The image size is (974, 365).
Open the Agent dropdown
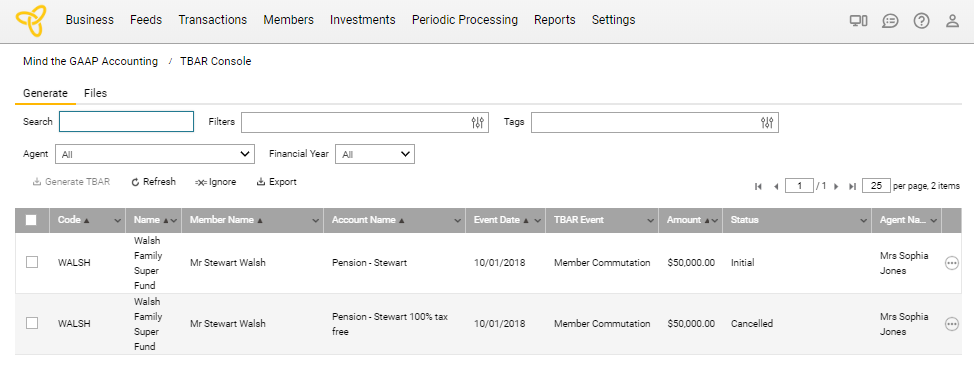(155, 154)
